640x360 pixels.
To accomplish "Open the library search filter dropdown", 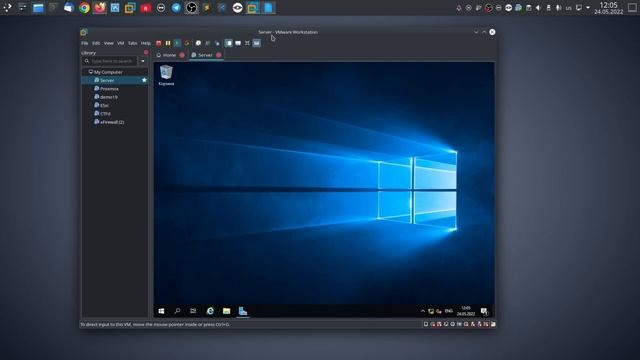I will [143, 61].
